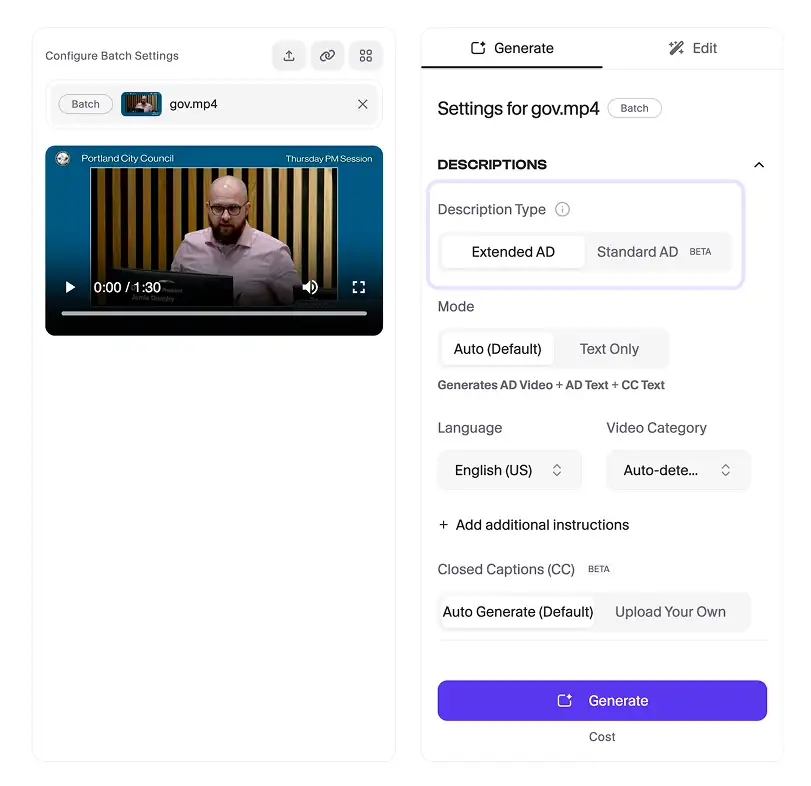Click the purple Generate button
This screenshot has width=811, height=786.
click(x=601, y=700)
